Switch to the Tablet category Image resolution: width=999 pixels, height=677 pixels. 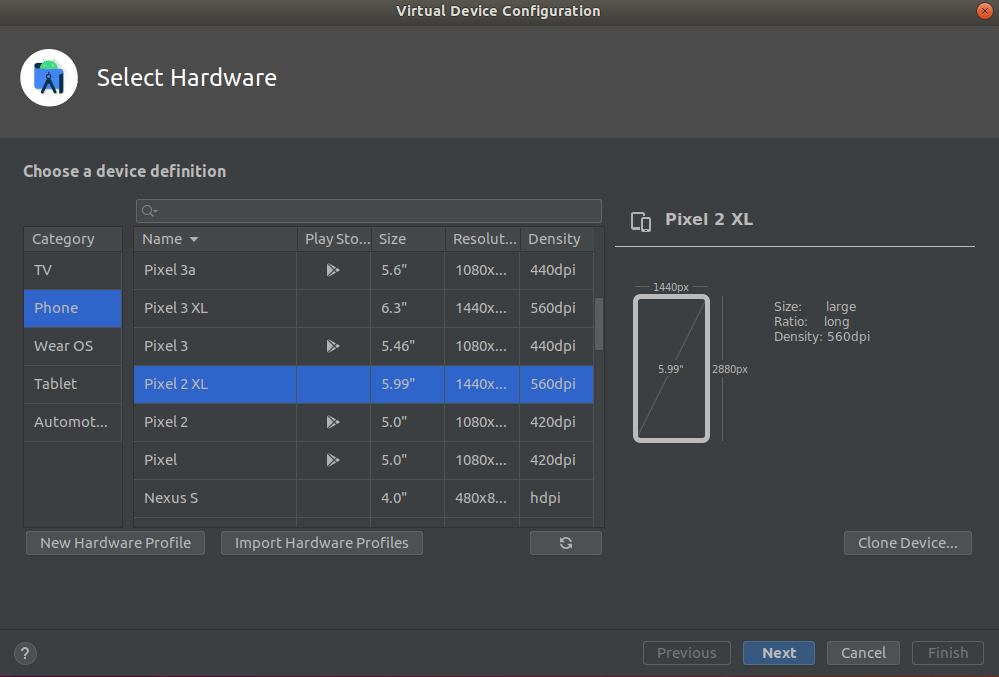(73, 384)
